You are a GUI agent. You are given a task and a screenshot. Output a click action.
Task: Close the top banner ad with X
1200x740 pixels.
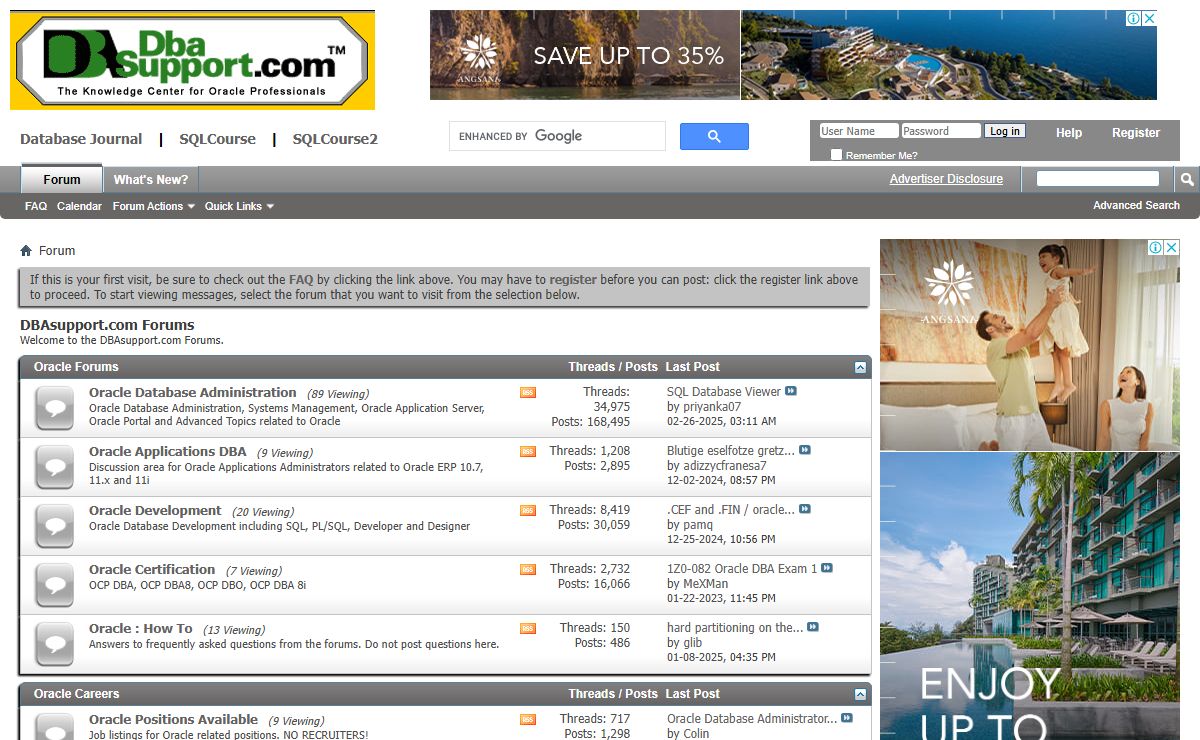point(1150,18)
